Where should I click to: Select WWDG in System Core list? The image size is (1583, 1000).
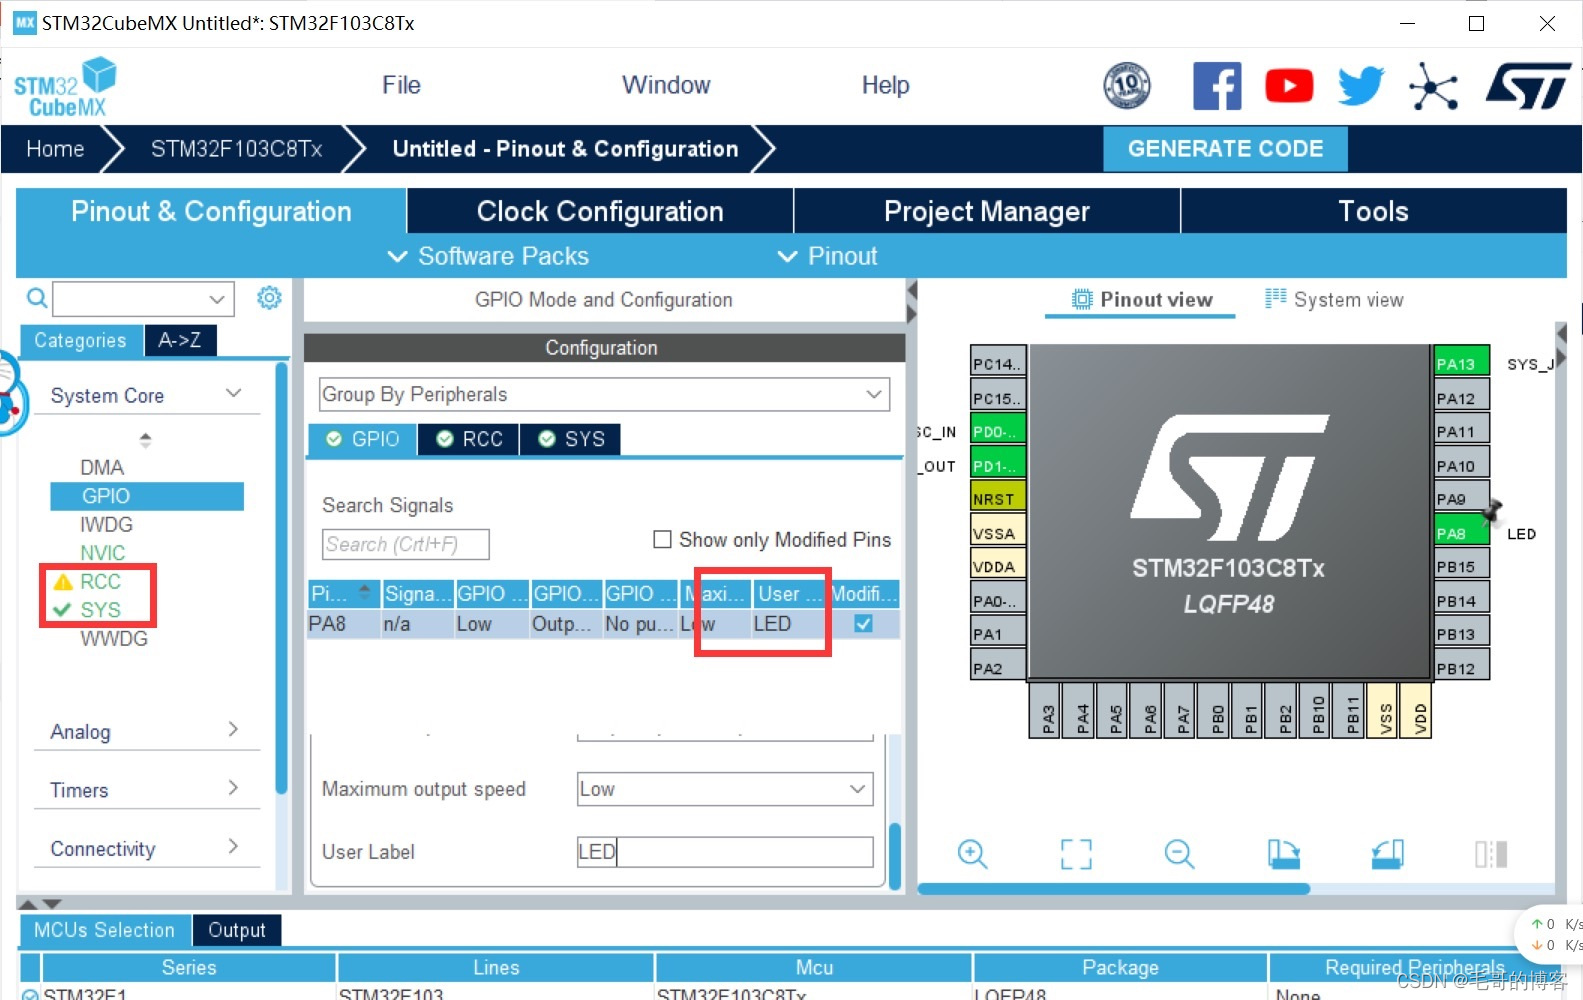coord(114,638)
